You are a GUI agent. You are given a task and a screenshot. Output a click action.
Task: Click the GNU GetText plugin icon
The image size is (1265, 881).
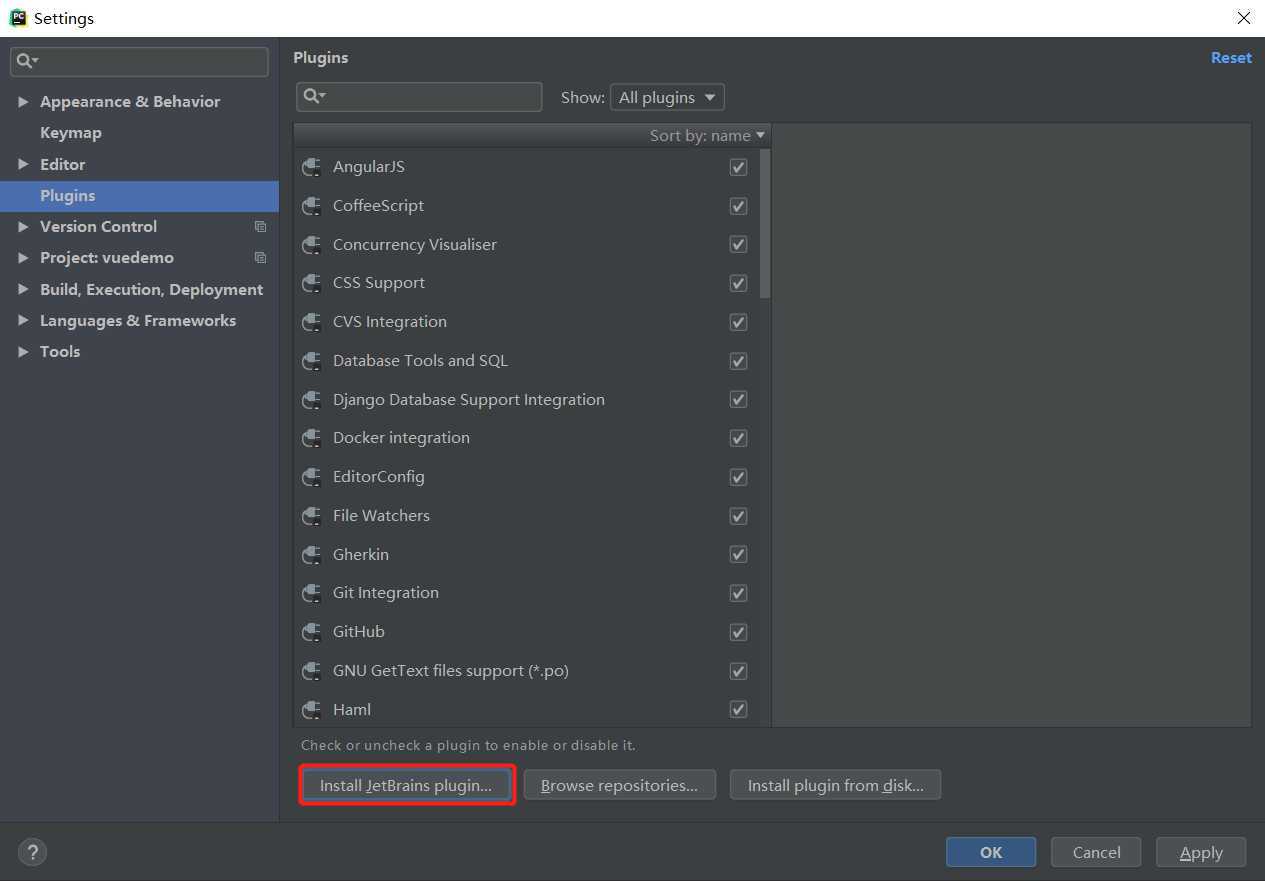coord(311,671)
